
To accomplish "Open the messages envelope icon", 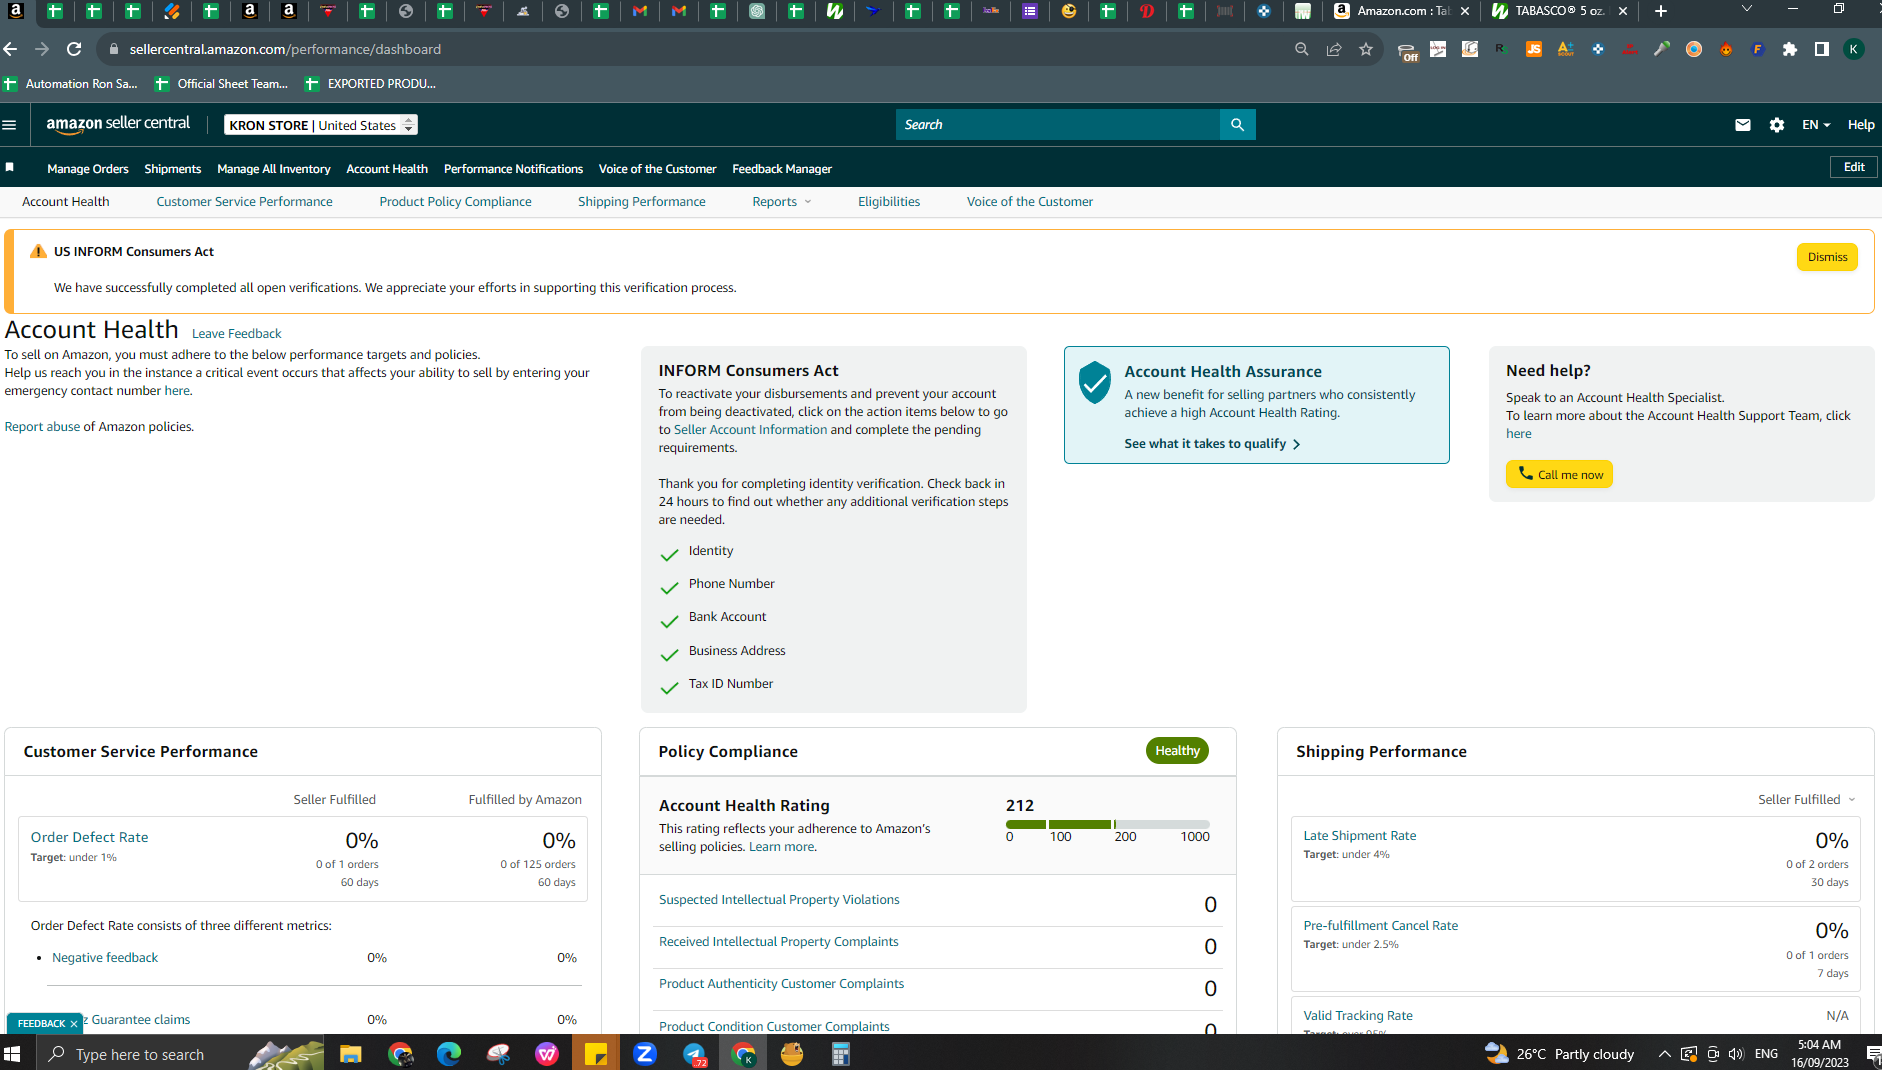I will point(1742,125).
